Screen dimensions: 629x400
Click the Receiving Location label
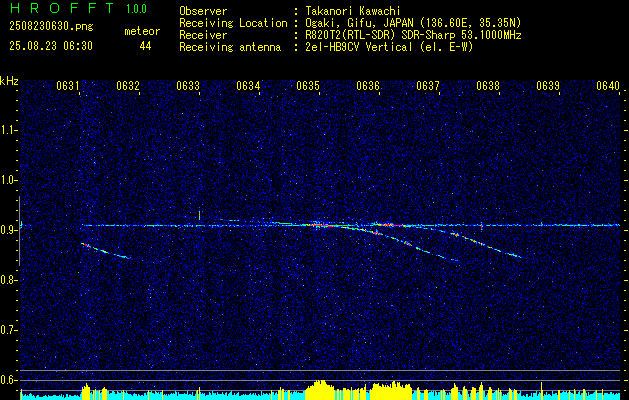[233, 23]
